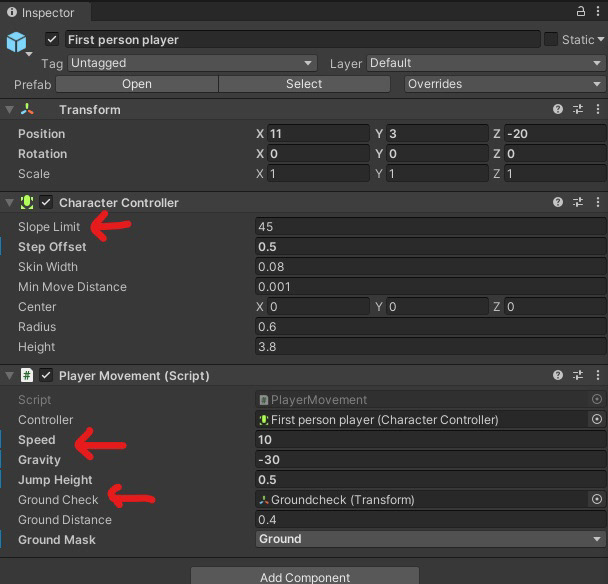Edit Position Z field
608x584 pixels.
(555, 134)
